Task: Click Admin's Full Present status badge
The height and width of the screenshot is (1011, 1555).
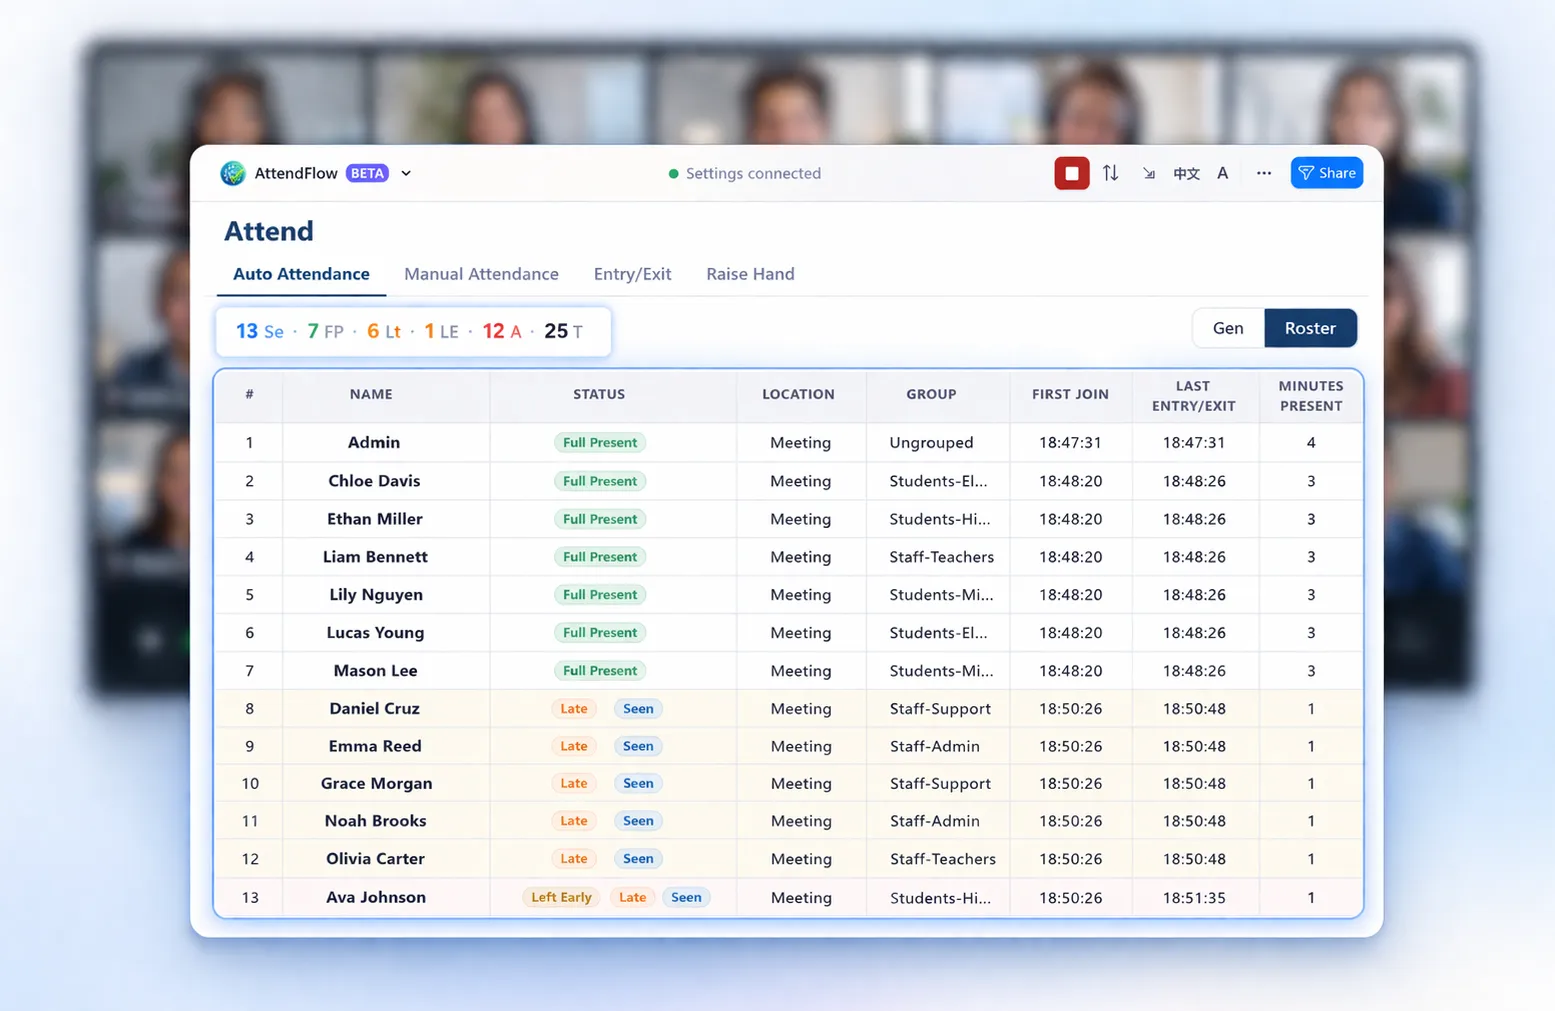Action: pyautogui.click(x=599, y=442)
